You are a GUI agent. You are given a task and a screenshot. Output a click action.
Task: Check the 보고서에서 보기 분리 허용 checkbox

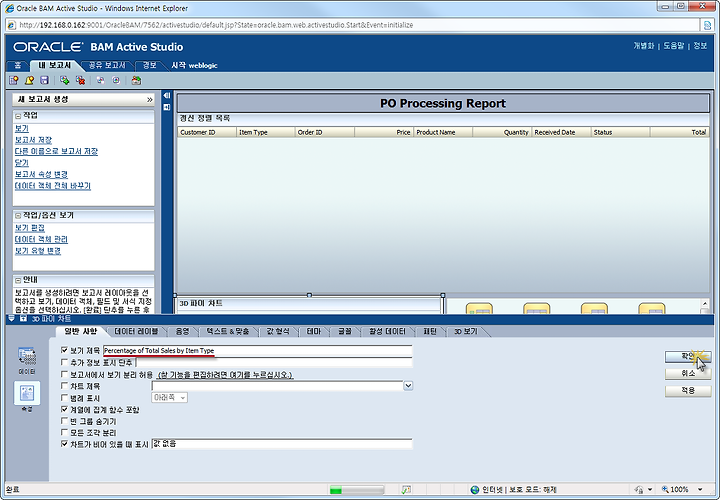[x=64, y=375]
